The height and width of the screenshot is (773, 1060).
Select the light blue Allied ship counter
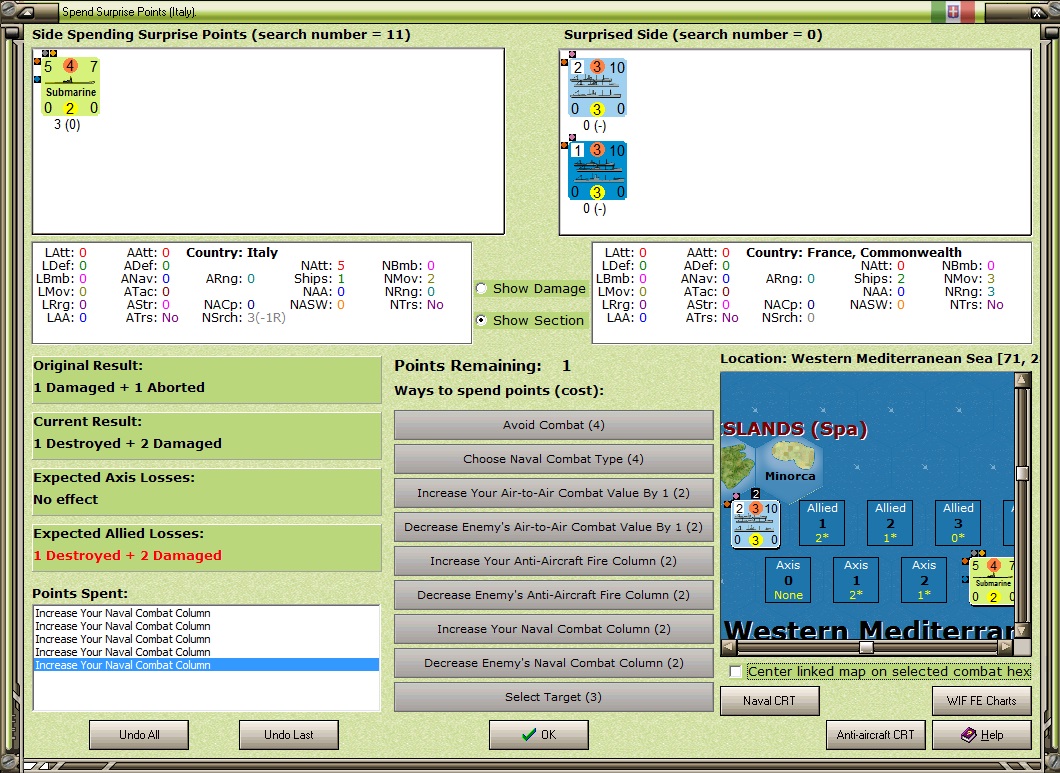coord(598,88)
